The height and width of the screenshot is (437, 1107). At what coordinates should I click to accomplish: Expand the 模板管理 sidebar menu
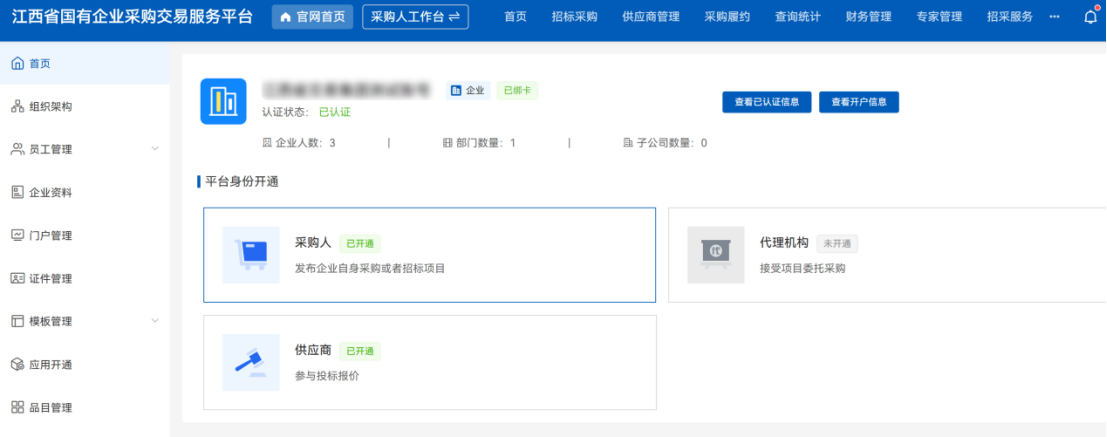(85, 321)
